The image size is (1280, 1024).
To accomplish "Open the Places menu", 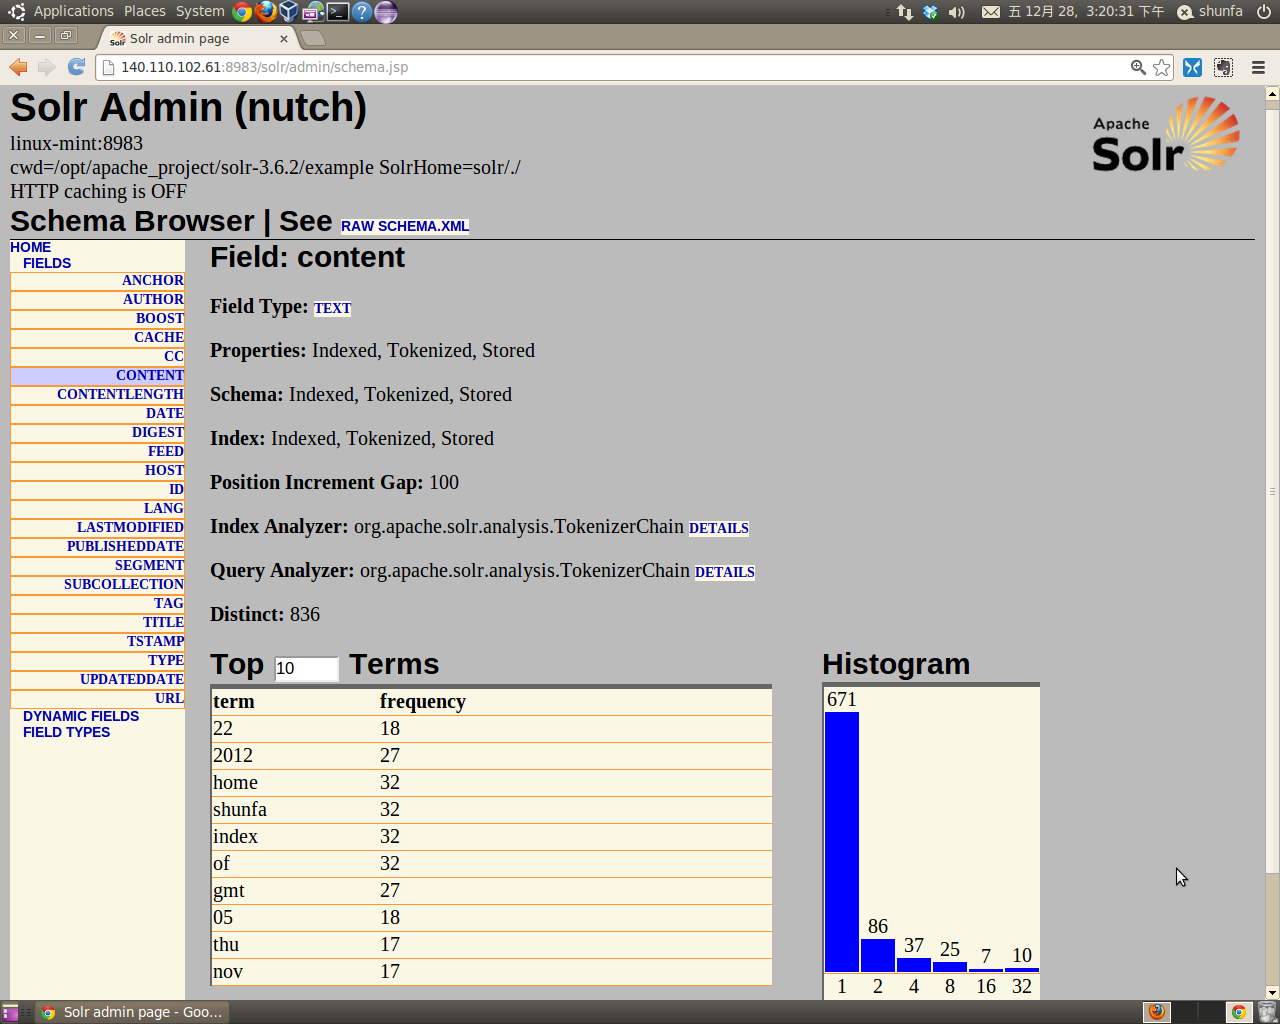I will pyautogui.click(x=145, y=11).
